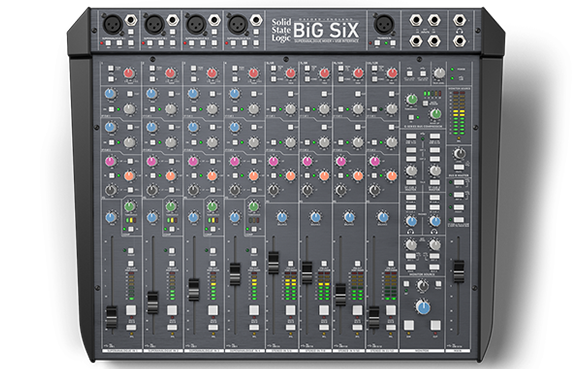The width and height of the screenshot is (576, 369).
Task: Click the channel 2 XLR microphone input
Action: pos(154,25)
